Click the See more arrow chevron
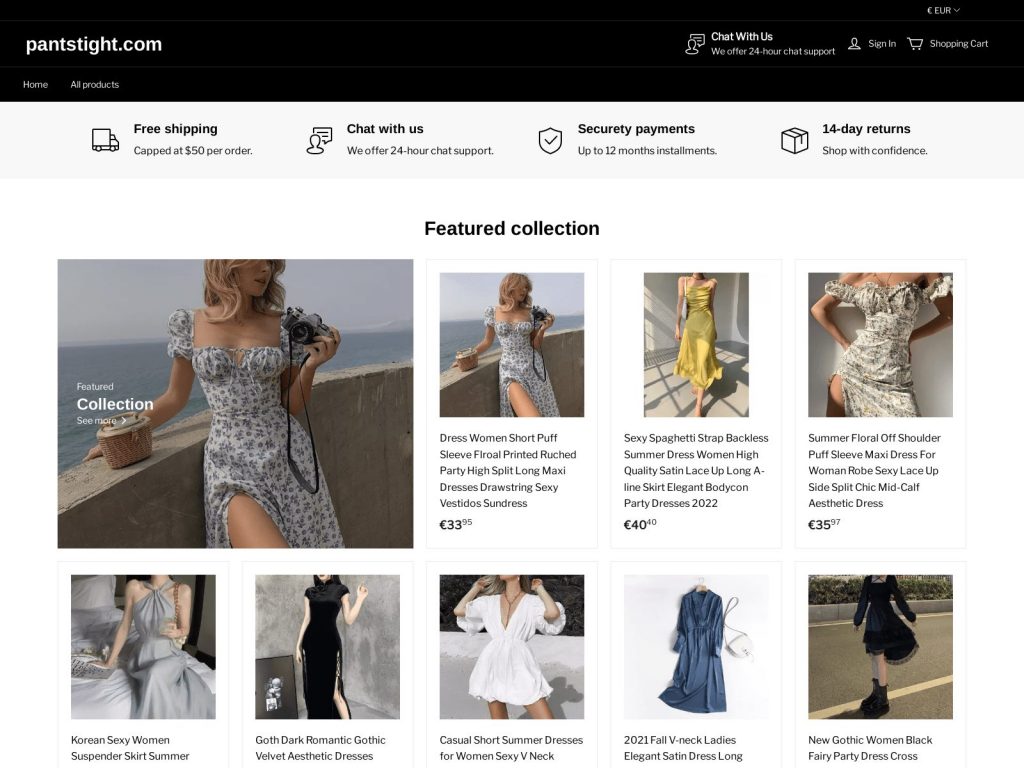 (x=124, y=421)
